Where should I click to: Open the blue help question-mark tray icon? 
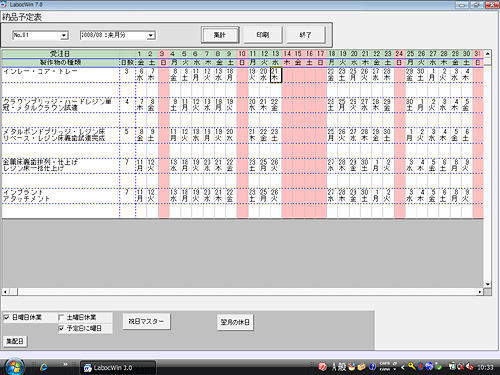point(372,367)
